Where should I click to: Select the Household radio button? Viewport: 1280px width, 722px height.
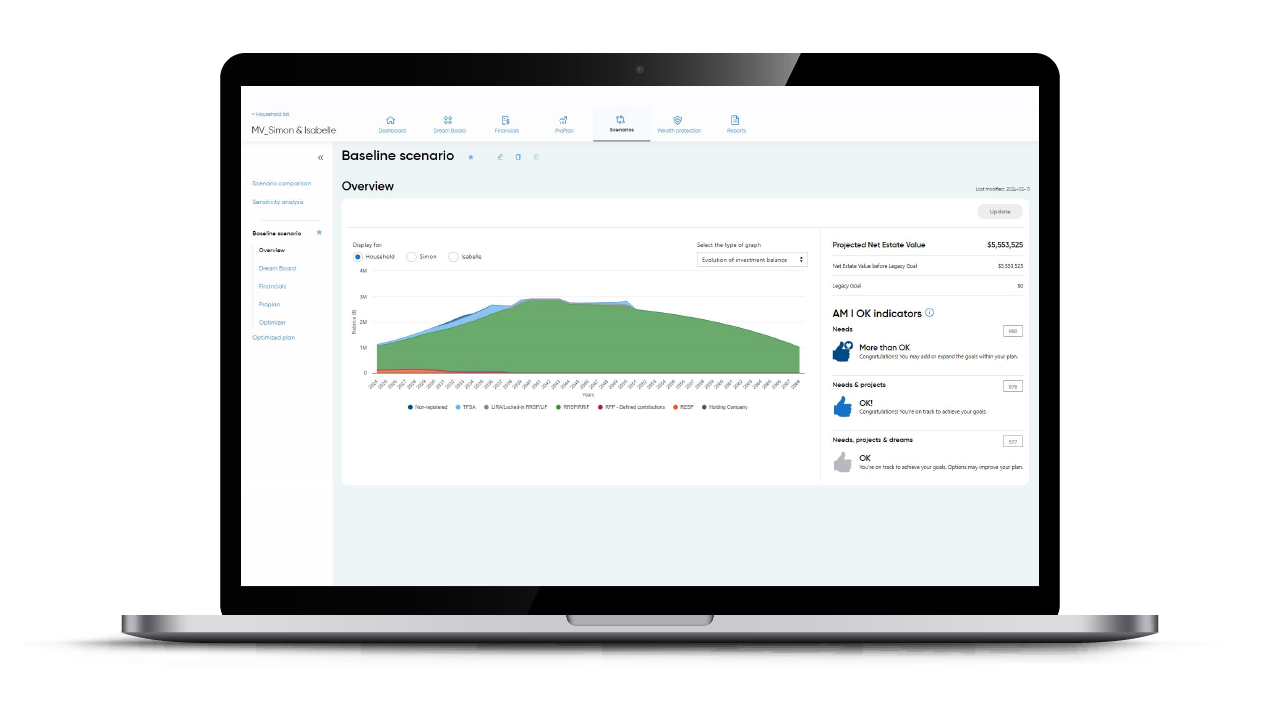point(358,257)
